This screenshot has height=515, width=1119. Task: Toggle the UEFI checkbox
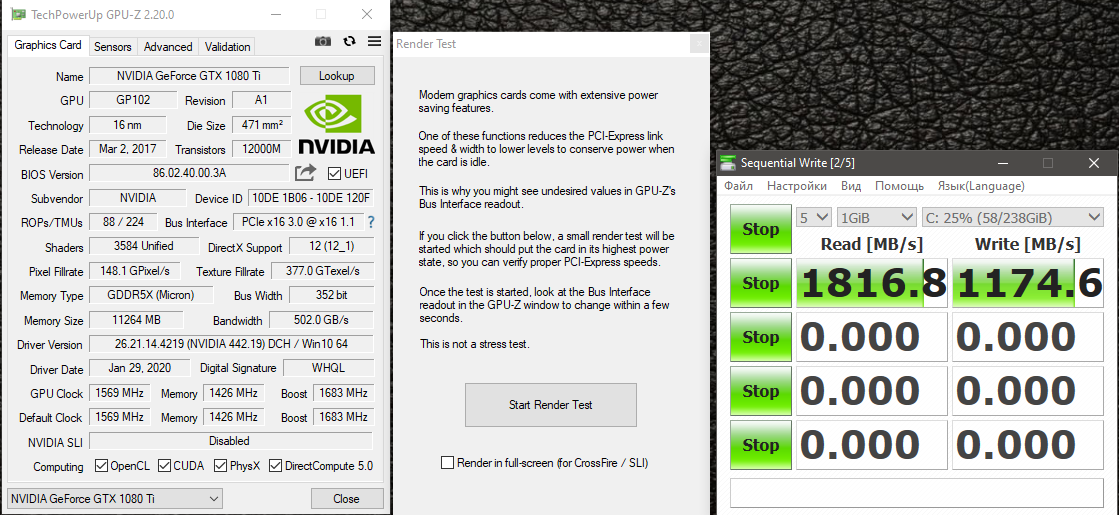tap(333, 173)
